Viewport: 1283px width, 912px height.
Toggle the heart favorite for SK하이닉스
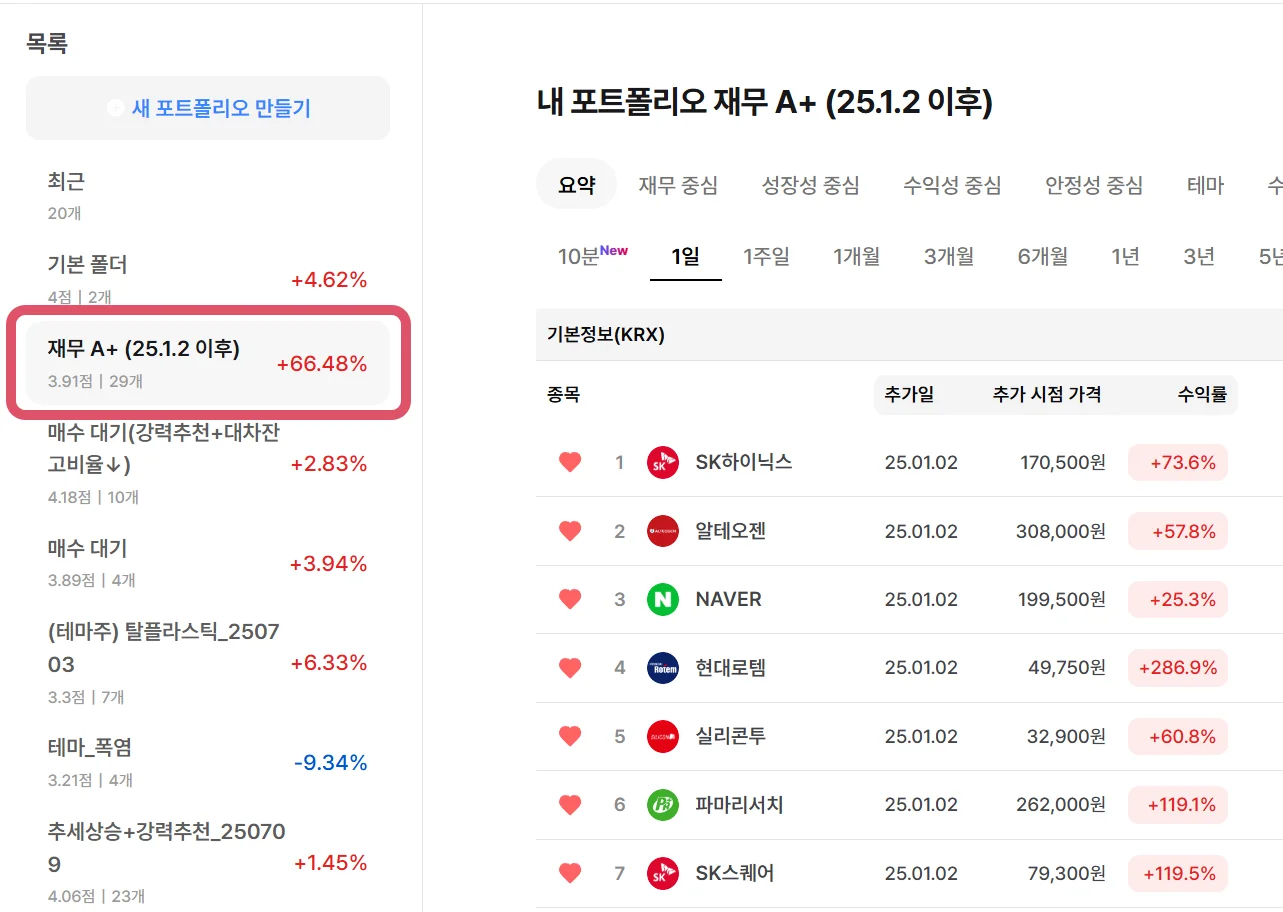point(570,462)
